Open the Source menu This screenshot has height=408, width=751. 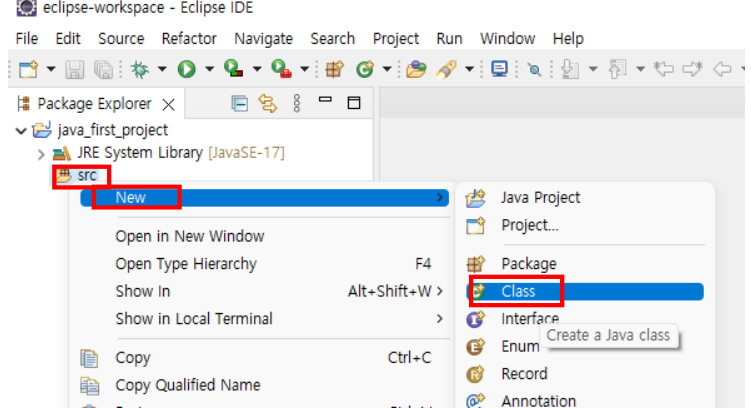coord(121,38)
